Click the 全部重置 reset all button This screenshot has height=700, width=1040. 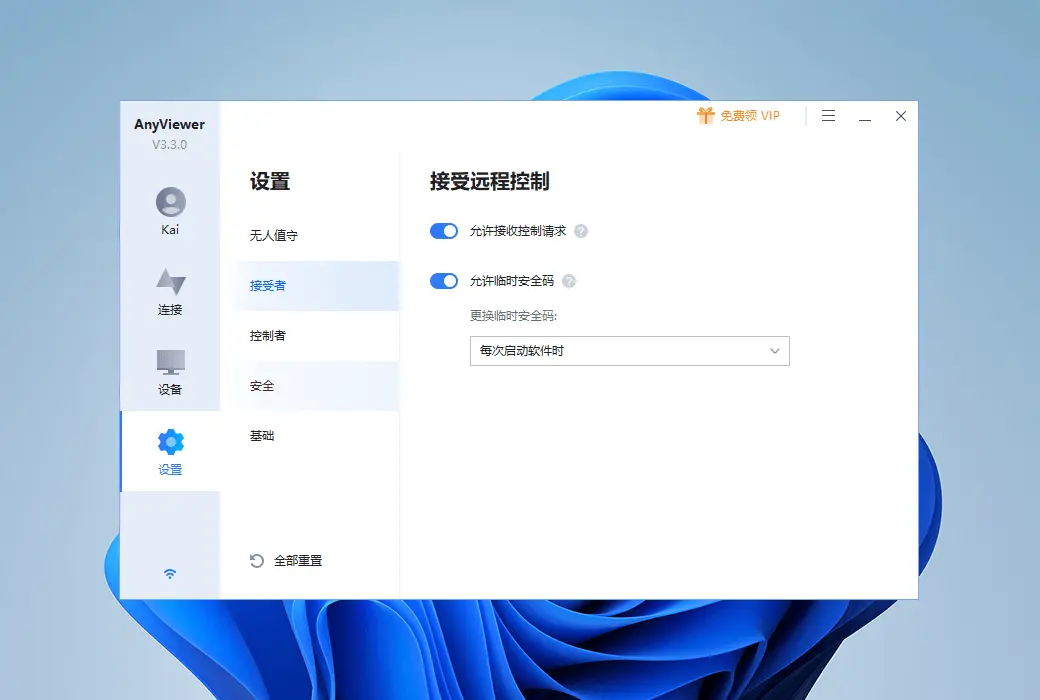pos(286,561)
